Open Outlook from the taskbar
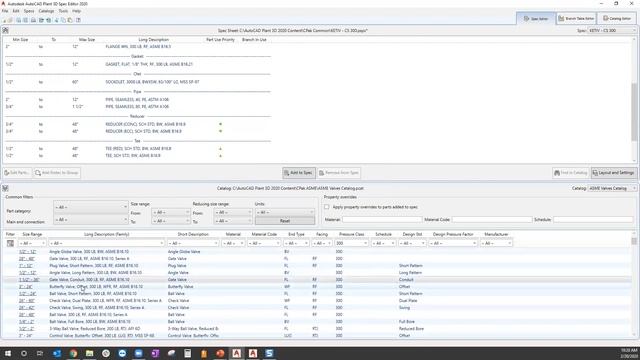640x360 pixels. coord(57,353)
